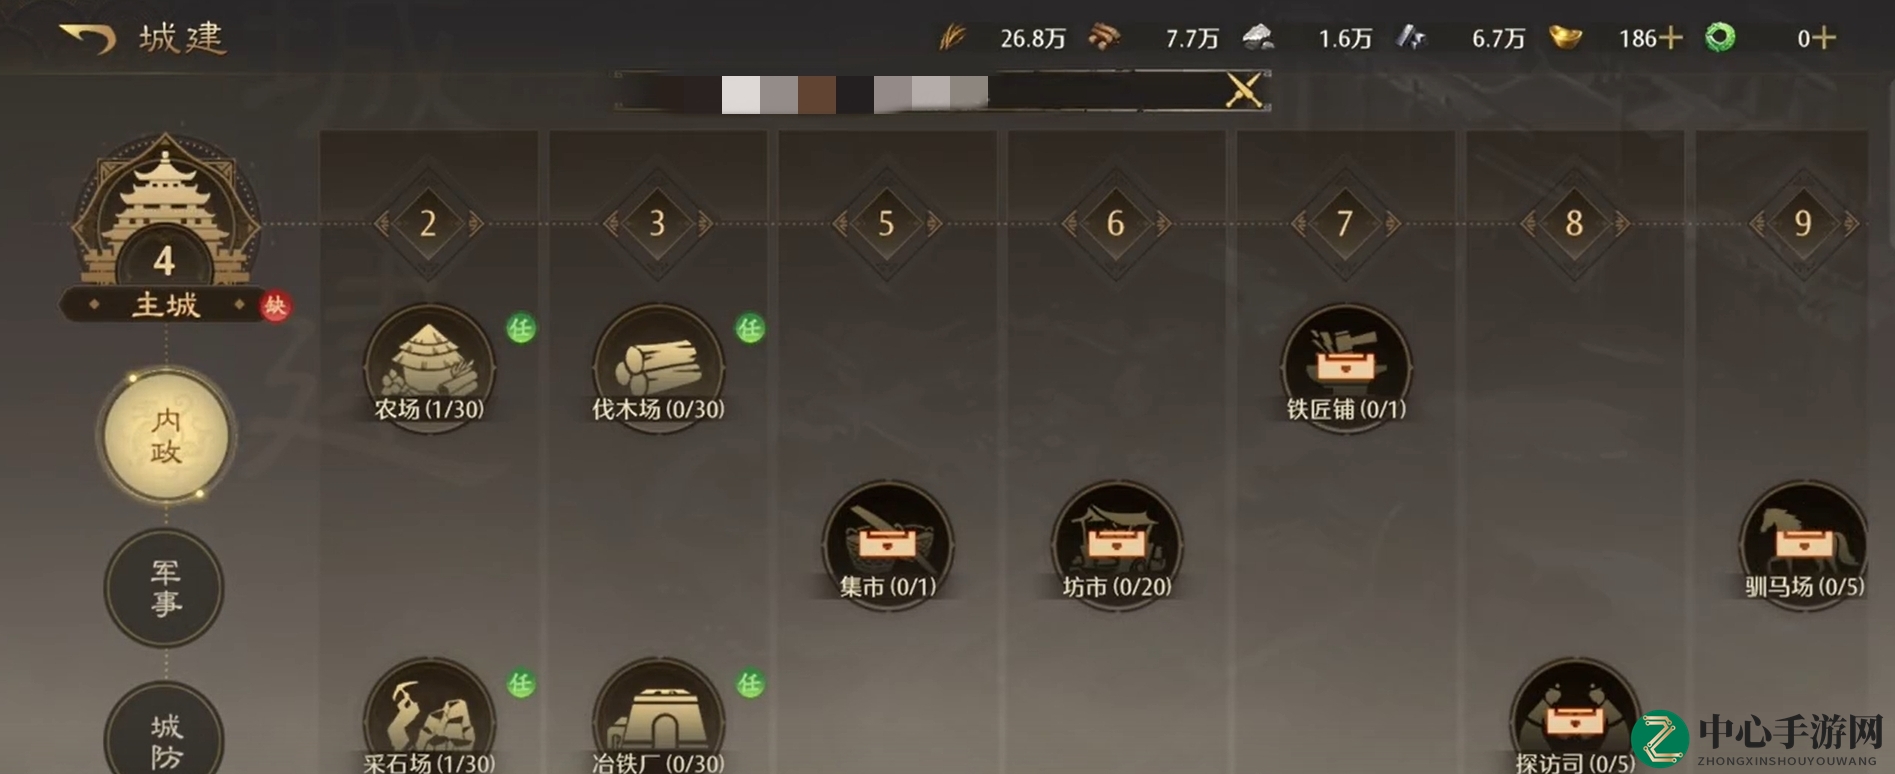Image resolution: width=1895 pixels, height=774 pixels.
Task: Open the 城防 city defense tab
Action: coord(165,732)
